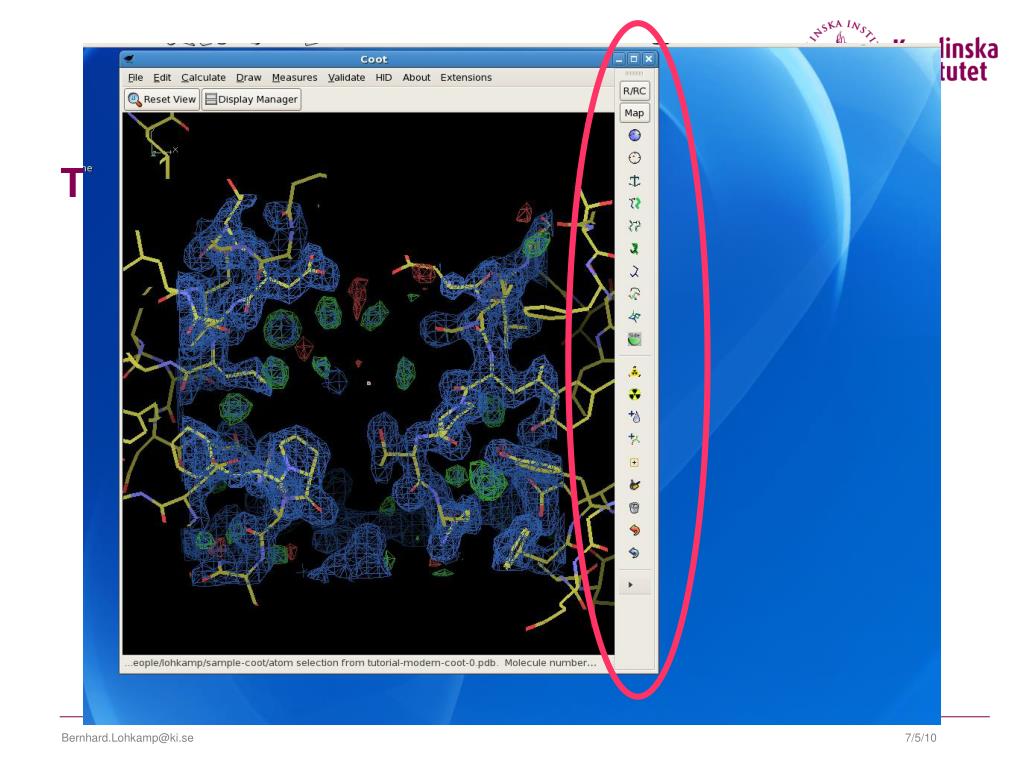Image resolution: width=1024 pixels, height=768 pixels.
Task: Click the 7/5/10 date in the footer
Action: [920, 737]
